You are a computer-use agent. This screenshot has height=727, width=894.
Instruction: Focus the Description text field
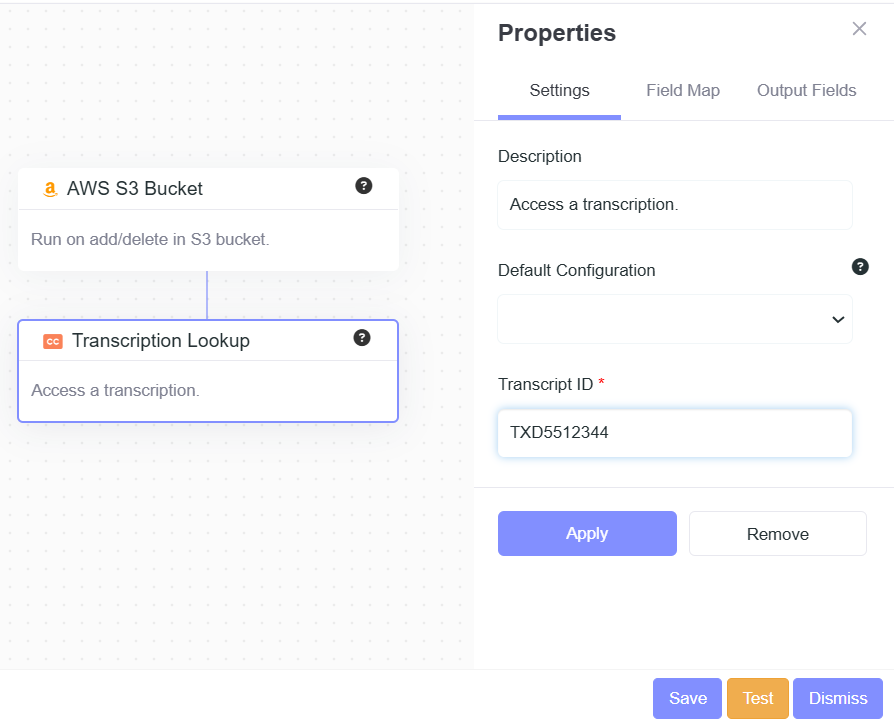coord(675,205)
